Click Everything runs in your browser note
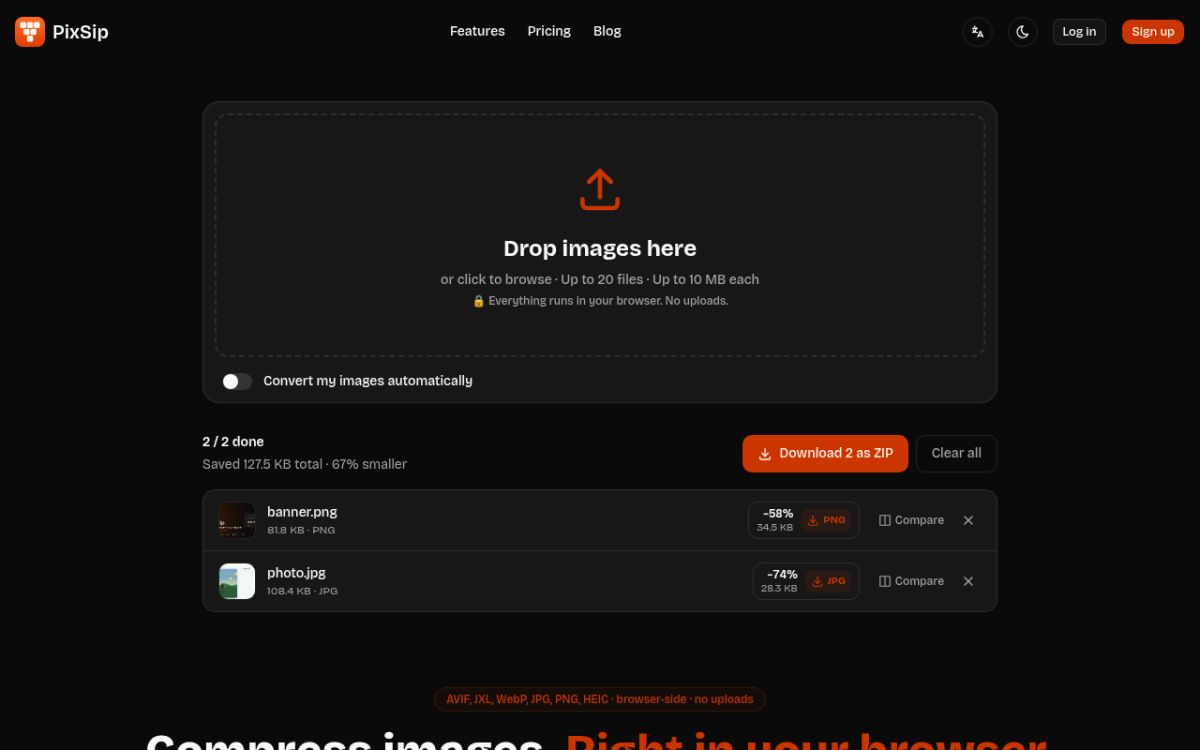This screenshot has height=750, width=1200. pyautogui.click(x=600, y=301)
